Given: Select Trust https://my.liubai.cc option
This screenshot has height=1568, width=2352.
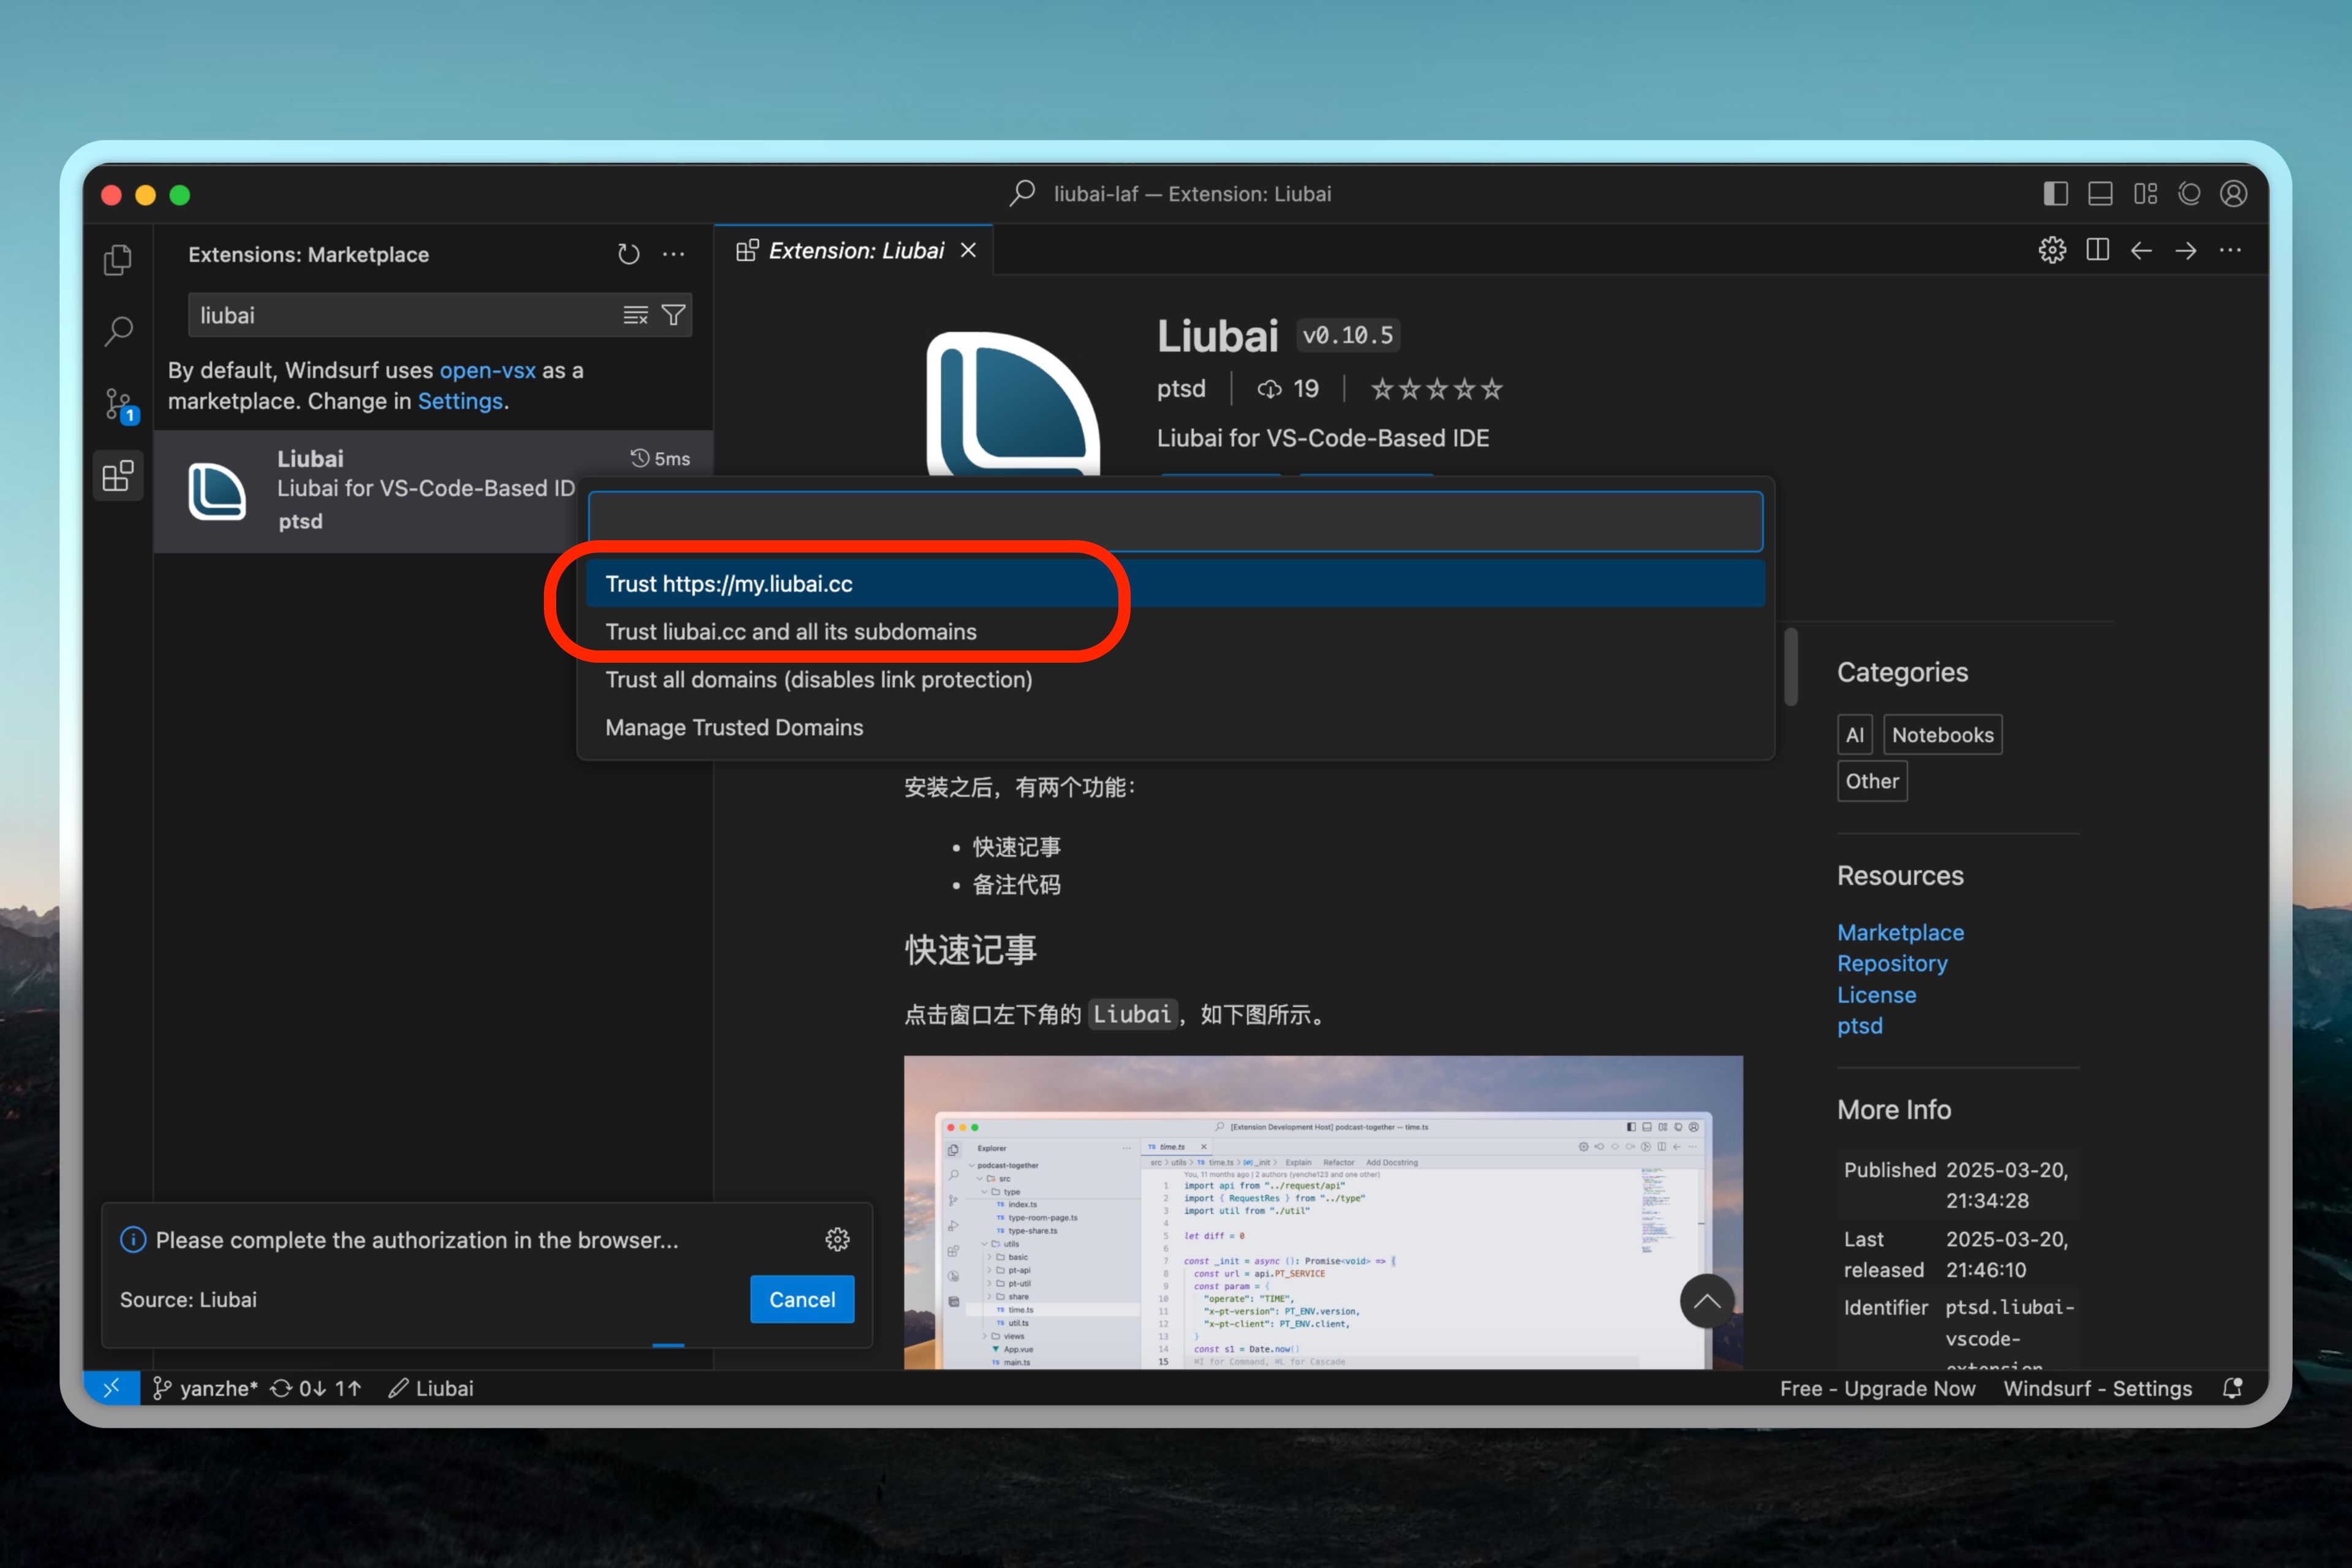Looking at the screenshot, I should point(729,584).
